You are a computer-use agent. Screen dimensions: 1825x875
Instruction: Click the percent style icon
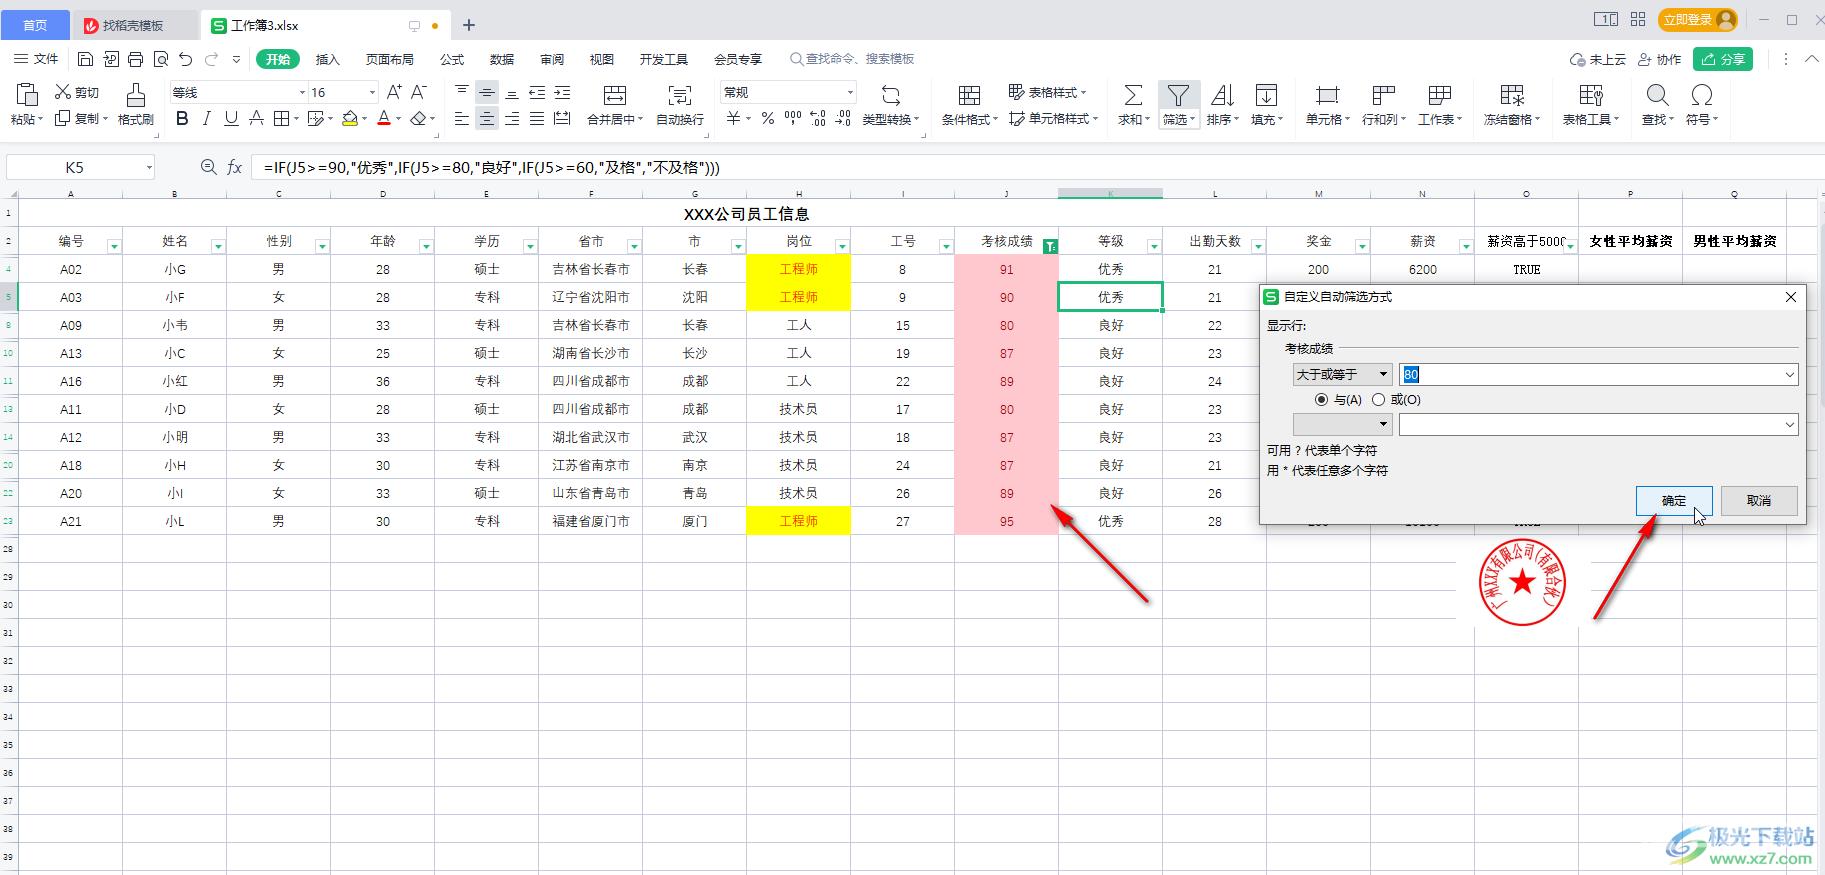[x=767, y=119]
